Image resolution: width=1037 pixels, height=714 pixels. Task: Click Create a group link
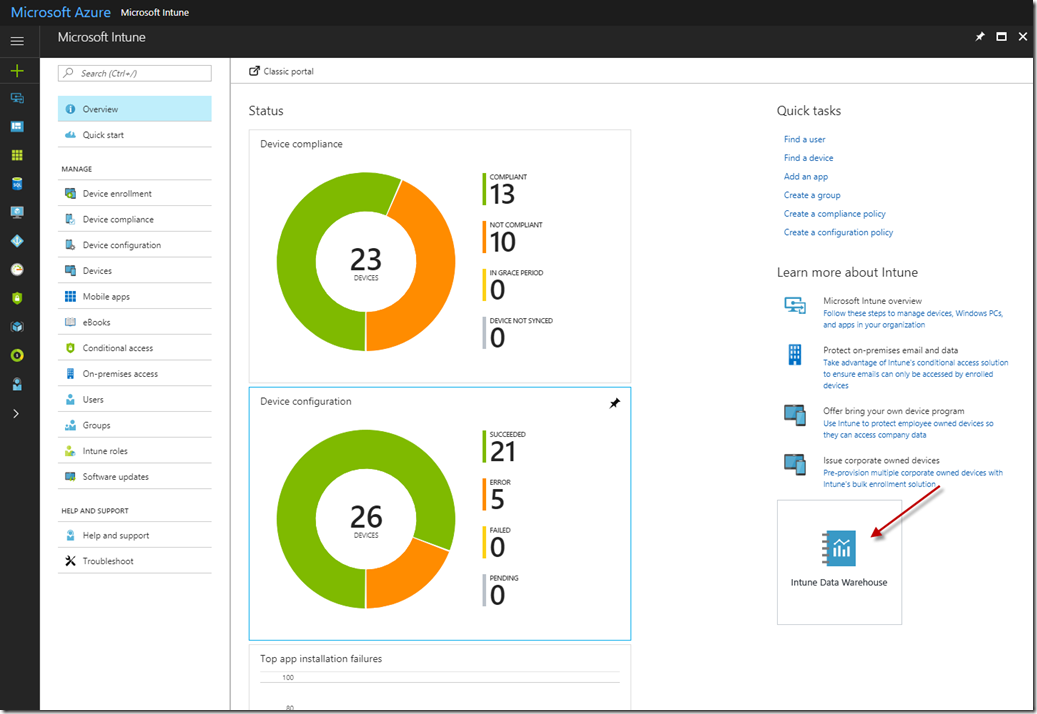(x=812, y=195)
